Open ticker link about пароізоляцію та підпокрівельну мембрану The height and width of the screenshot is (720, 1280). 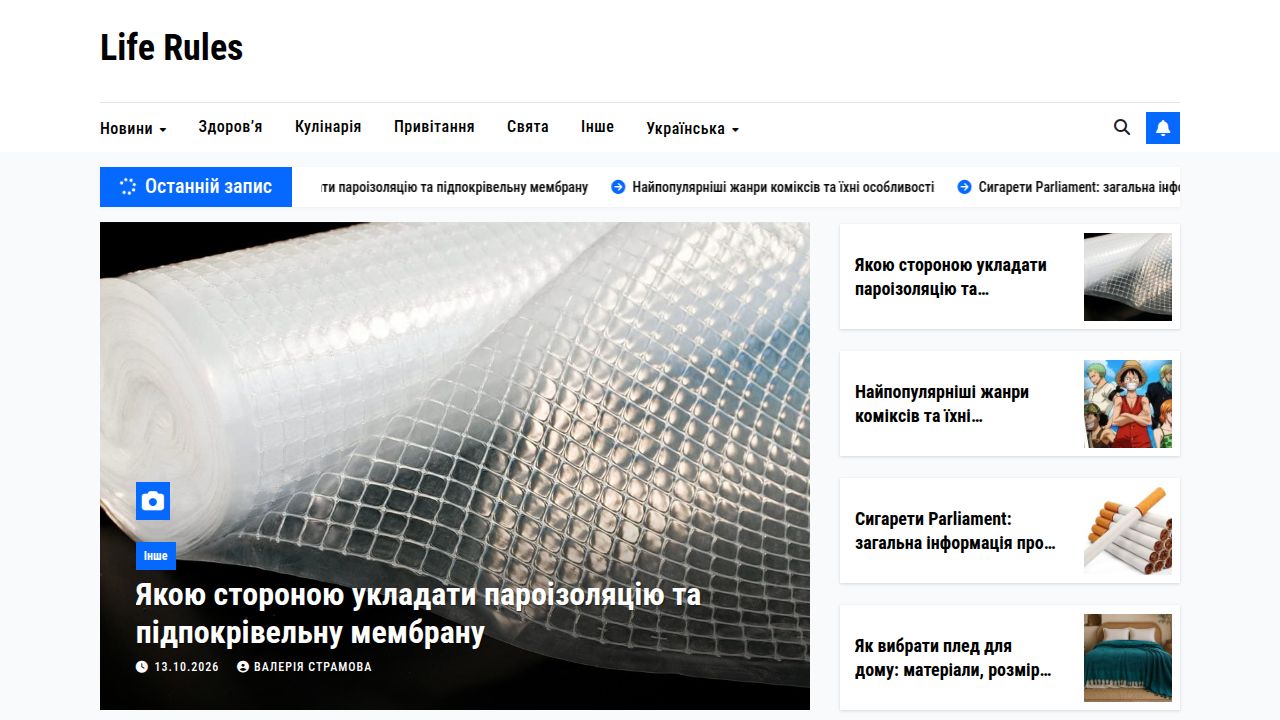click(454, 187)
